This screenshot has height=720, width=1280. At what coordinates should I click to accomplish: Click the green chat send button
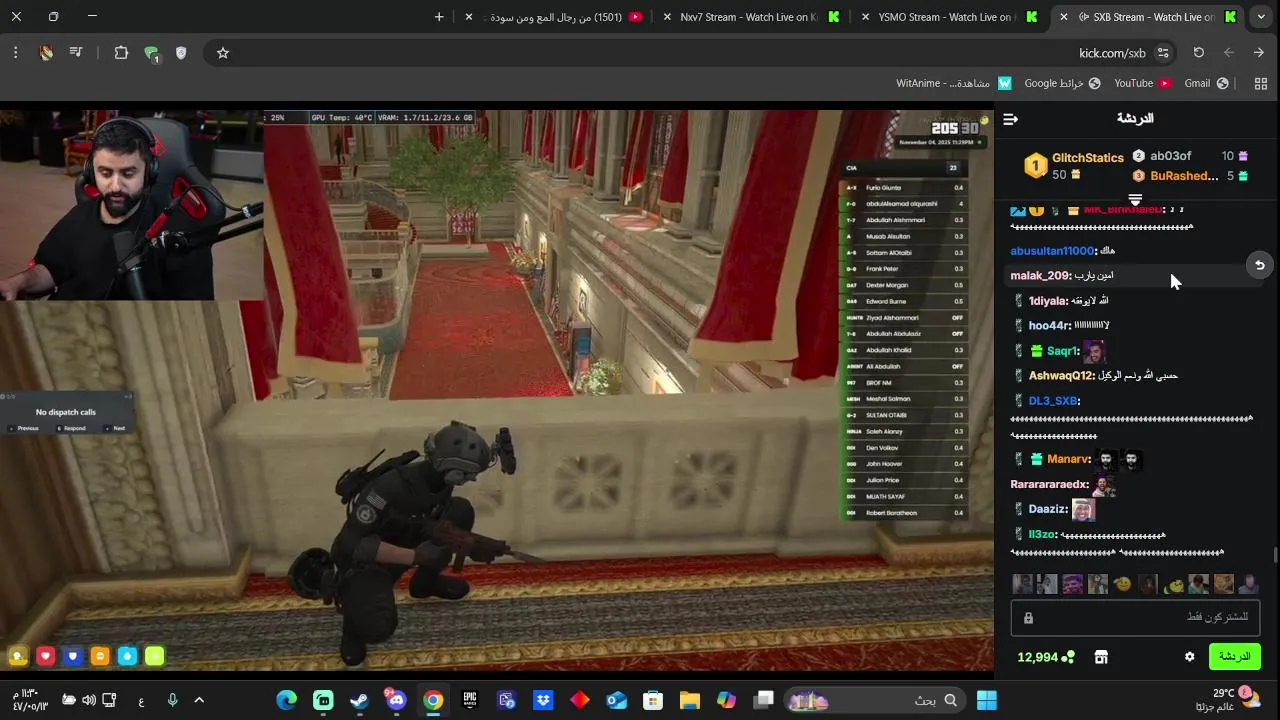coord(1234,657)
